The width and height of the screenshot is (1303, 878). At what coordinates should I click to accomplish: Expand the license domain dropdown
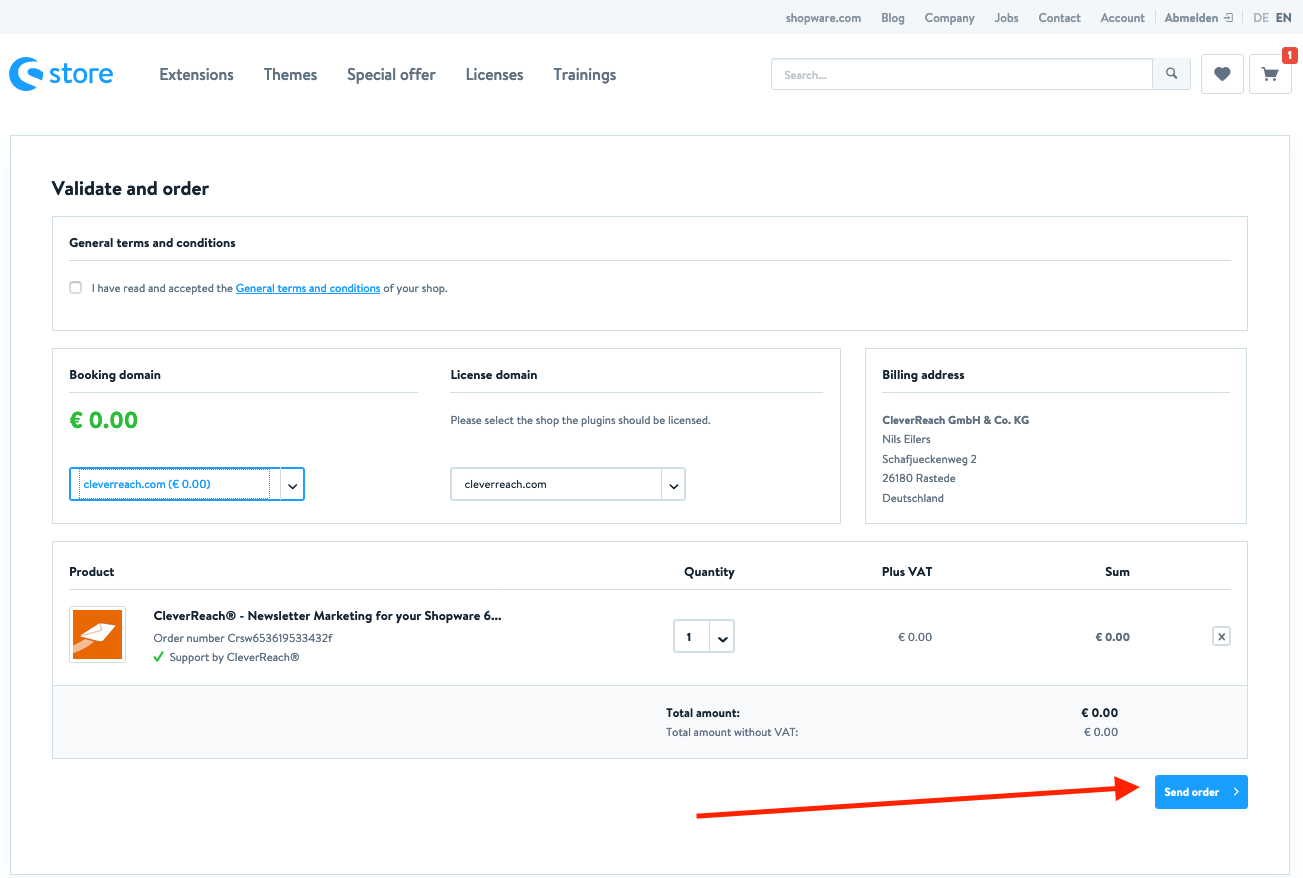click(674, 485)
